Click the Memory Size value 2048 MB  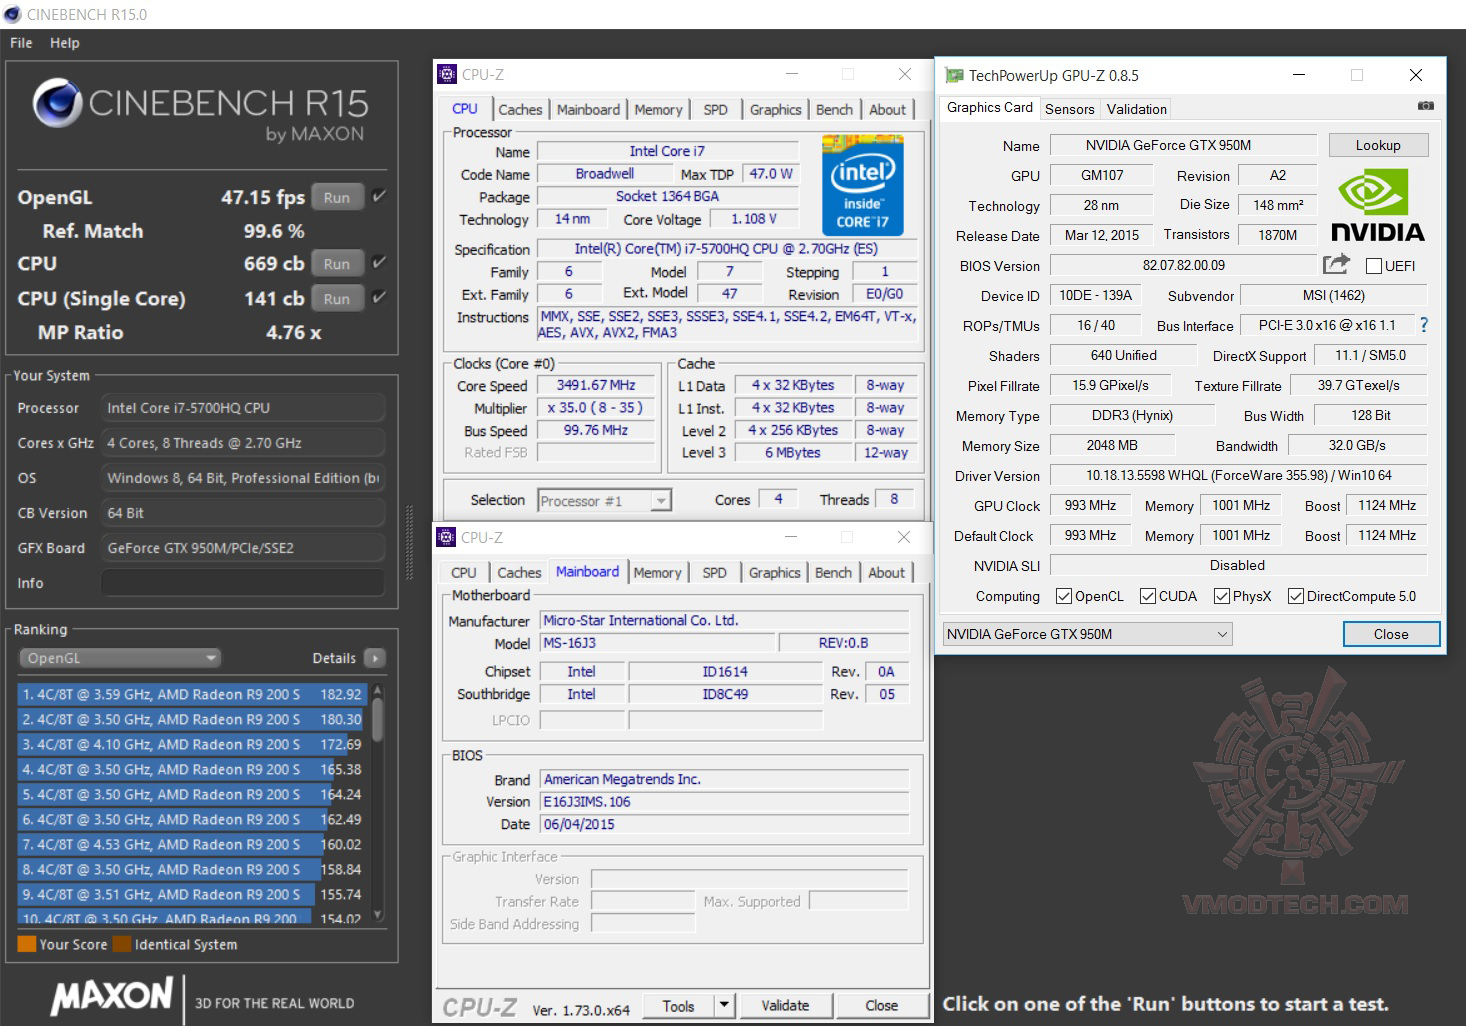[x=1113, y=446]
